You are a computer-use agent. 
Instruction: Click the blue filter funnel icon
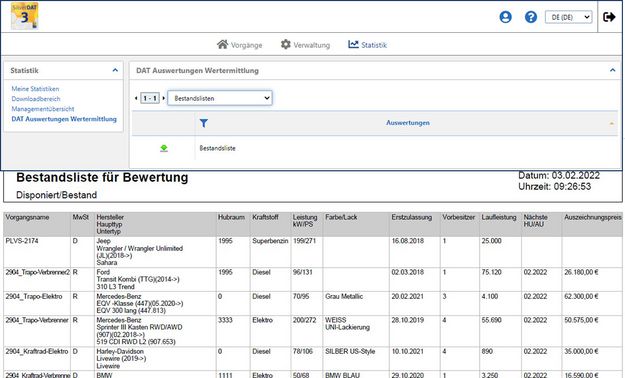(204, 123)
